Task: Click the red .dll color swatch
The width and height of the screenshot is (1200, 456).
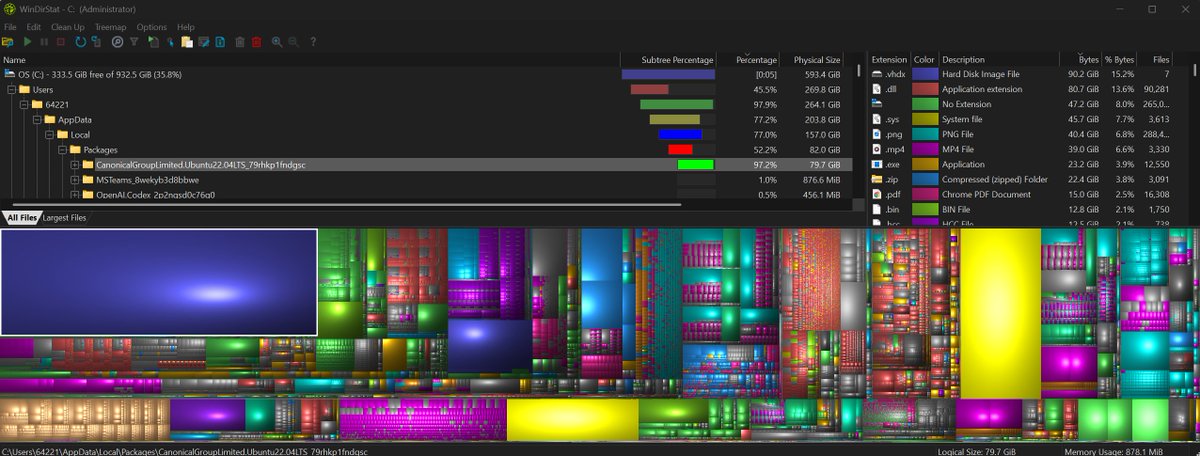Action: [x=924, y=89]
